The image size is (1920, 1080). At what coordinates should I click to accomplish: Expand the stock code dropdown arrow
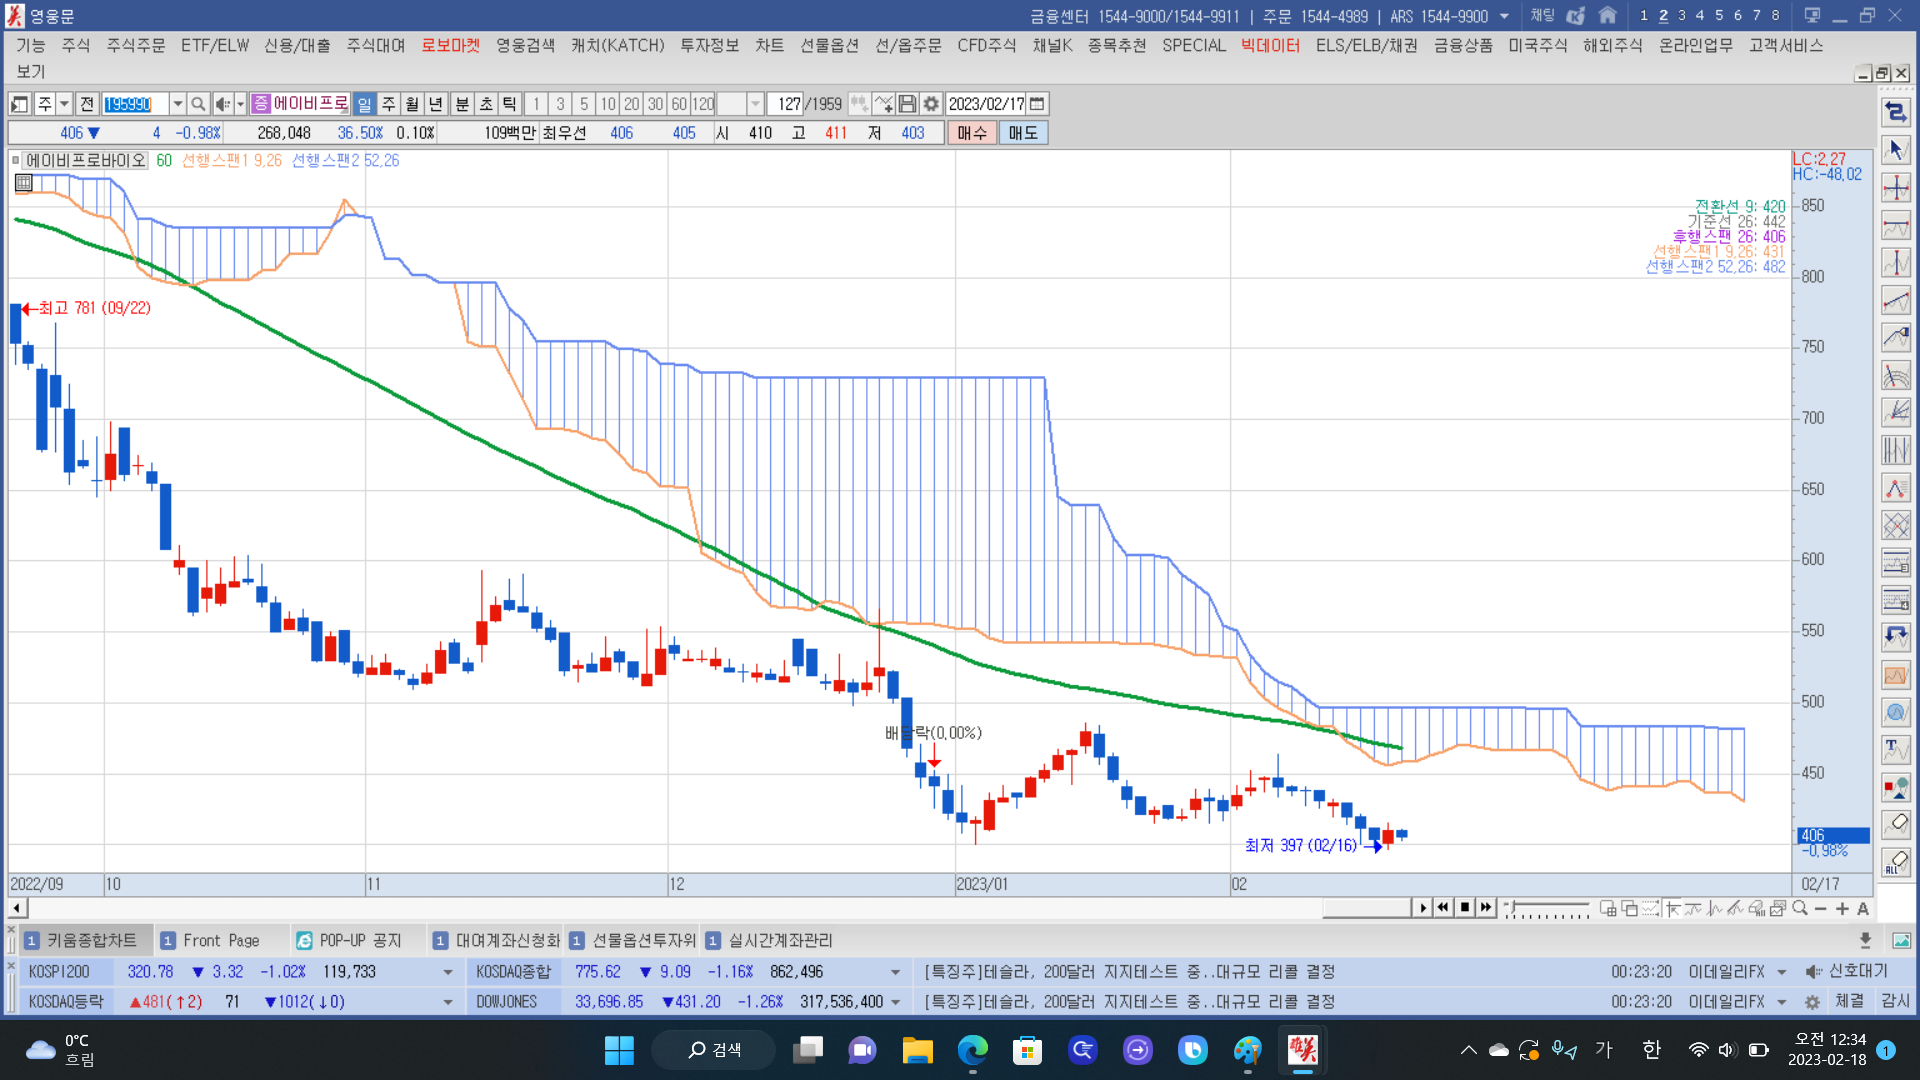click(177, 104)
